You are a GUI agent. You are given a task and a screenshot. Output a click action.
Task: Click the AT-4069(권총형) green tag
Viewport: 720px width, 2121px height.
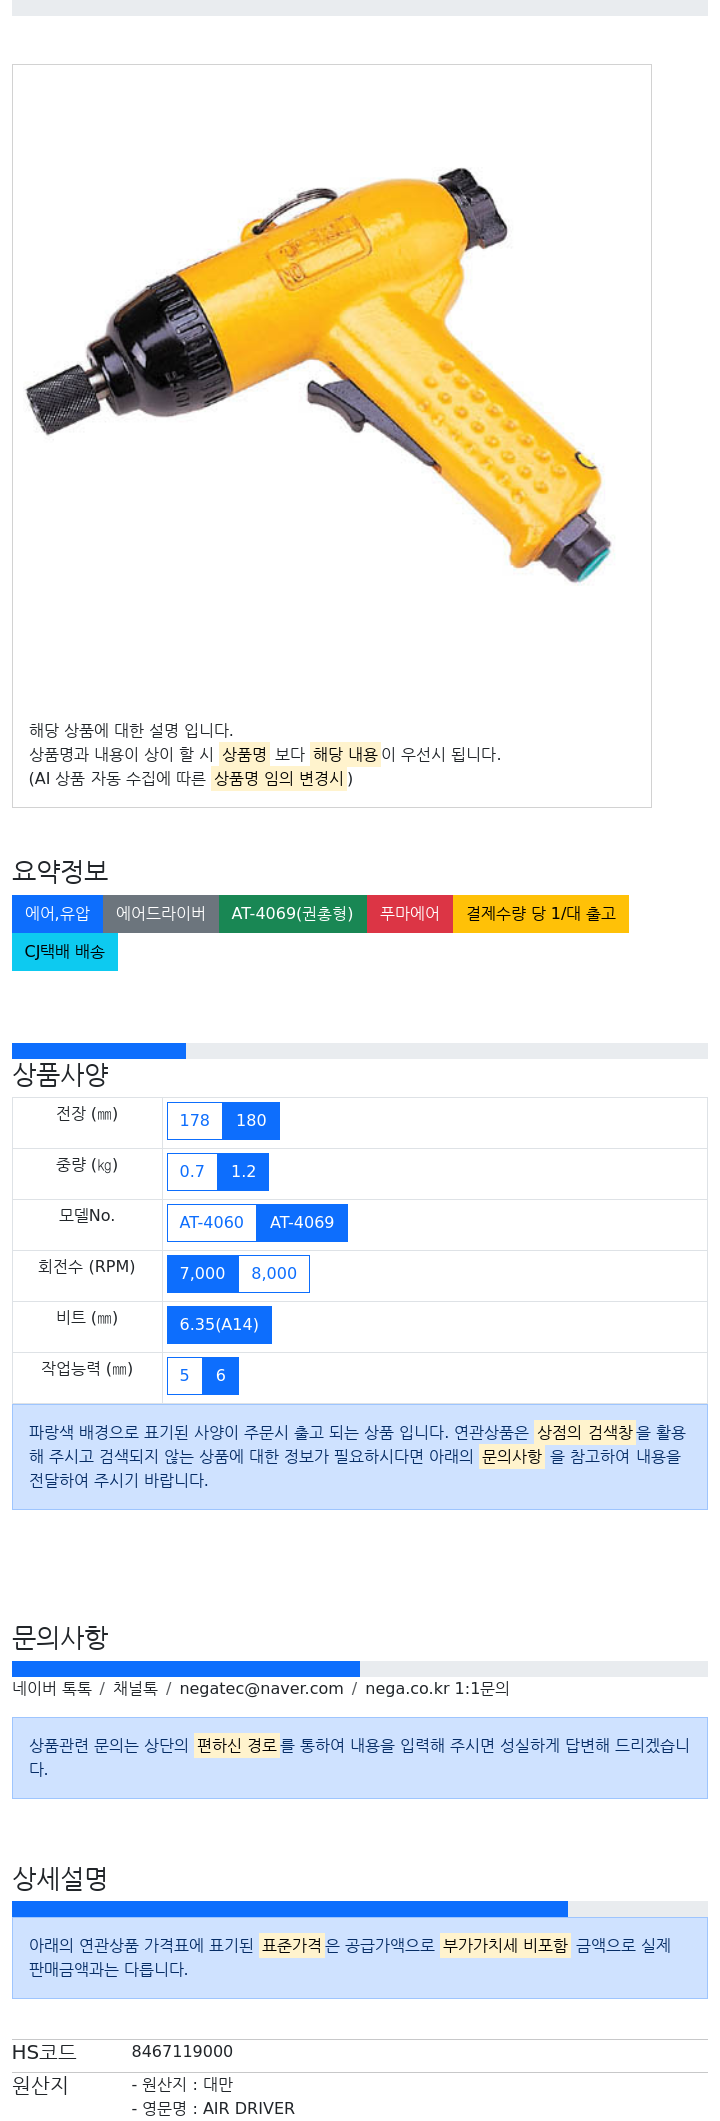coord(293,914)
